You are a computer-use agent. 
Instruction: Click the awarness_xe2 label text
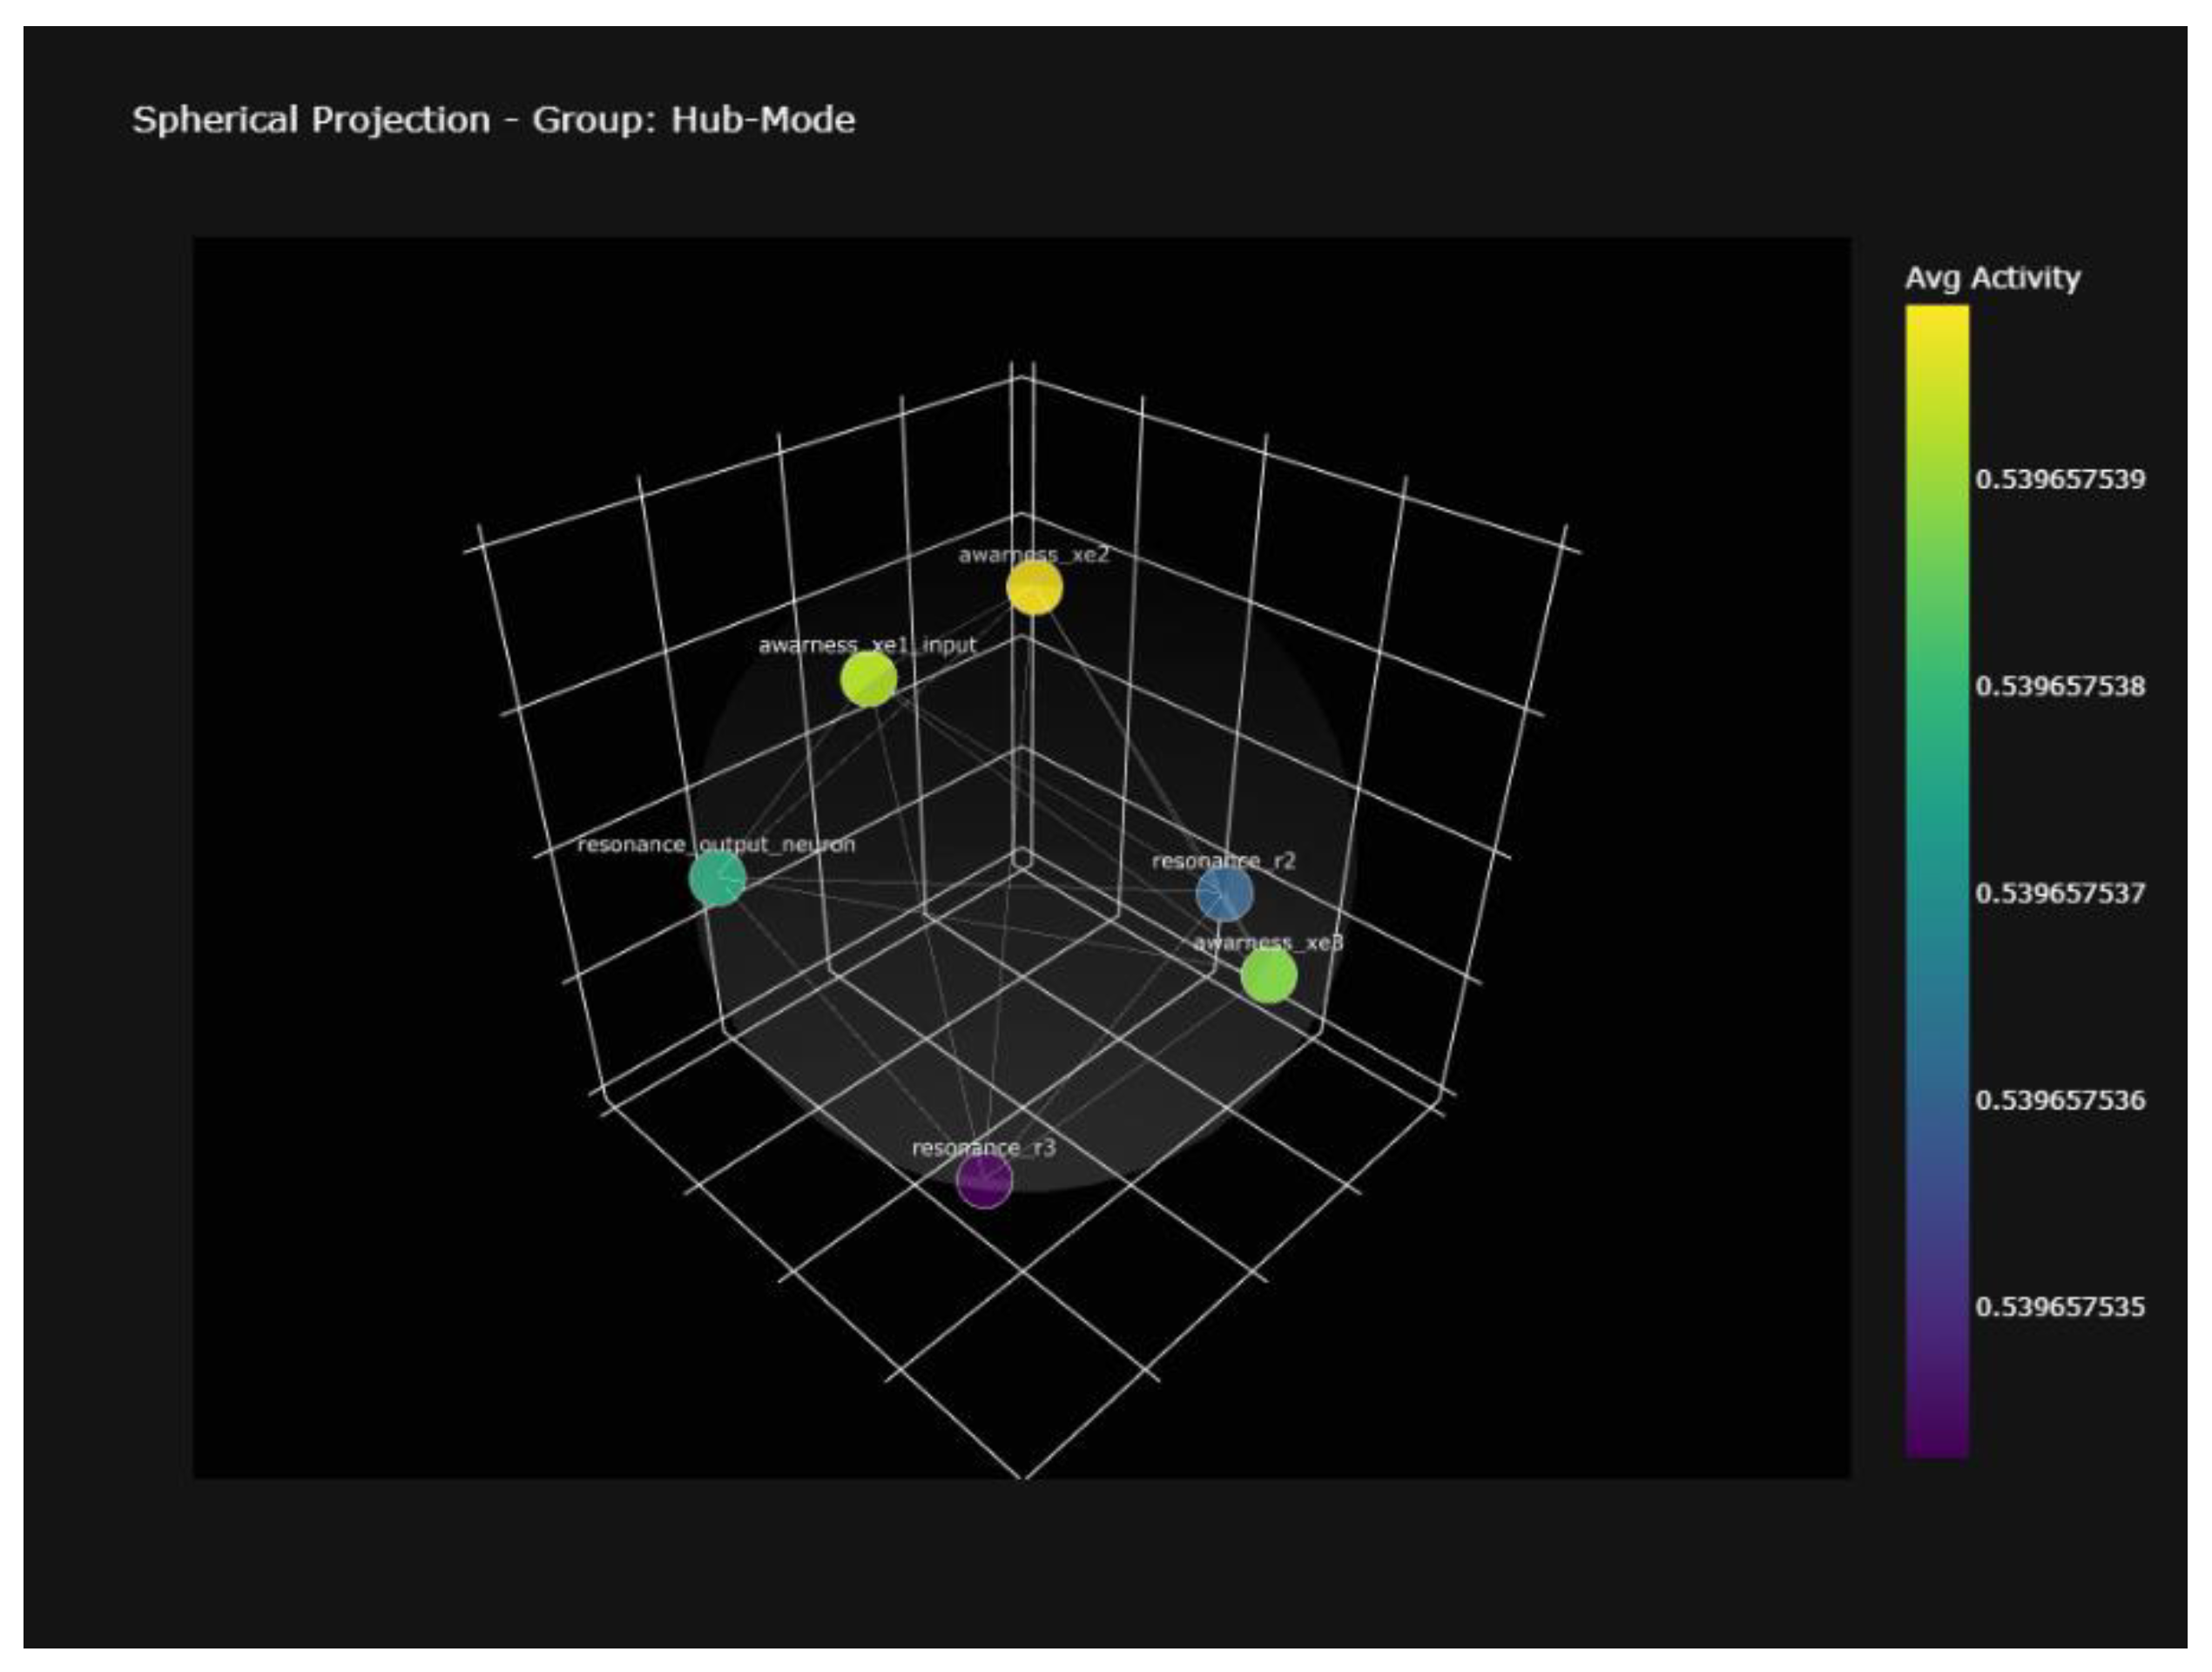pos(1034,554)
